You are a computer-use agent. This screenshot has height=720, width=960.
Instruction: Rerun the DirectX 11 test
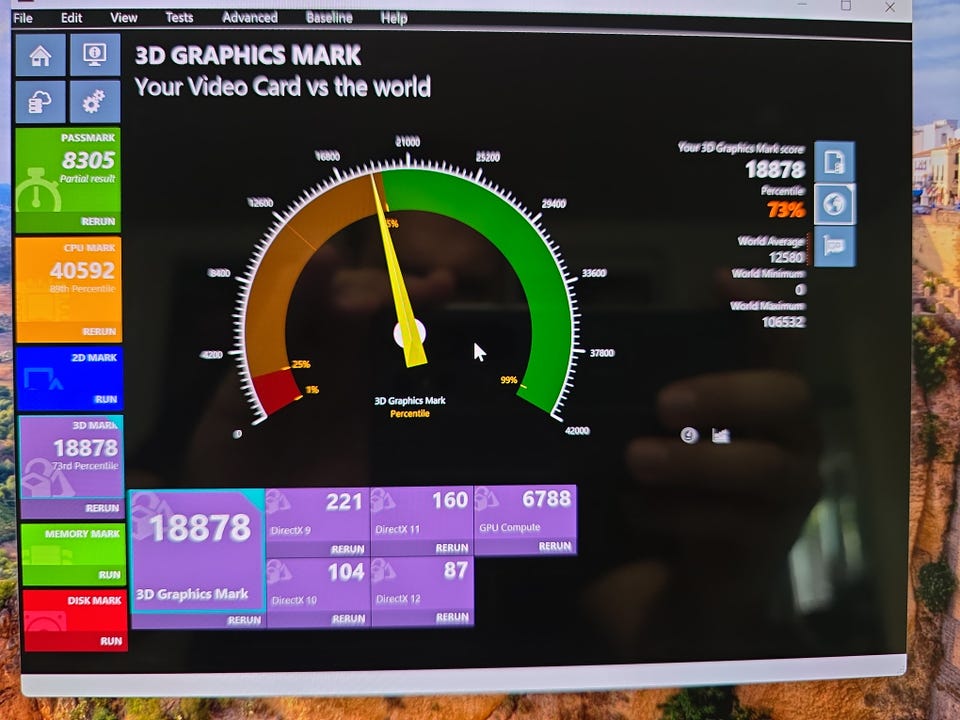point(452,548)
